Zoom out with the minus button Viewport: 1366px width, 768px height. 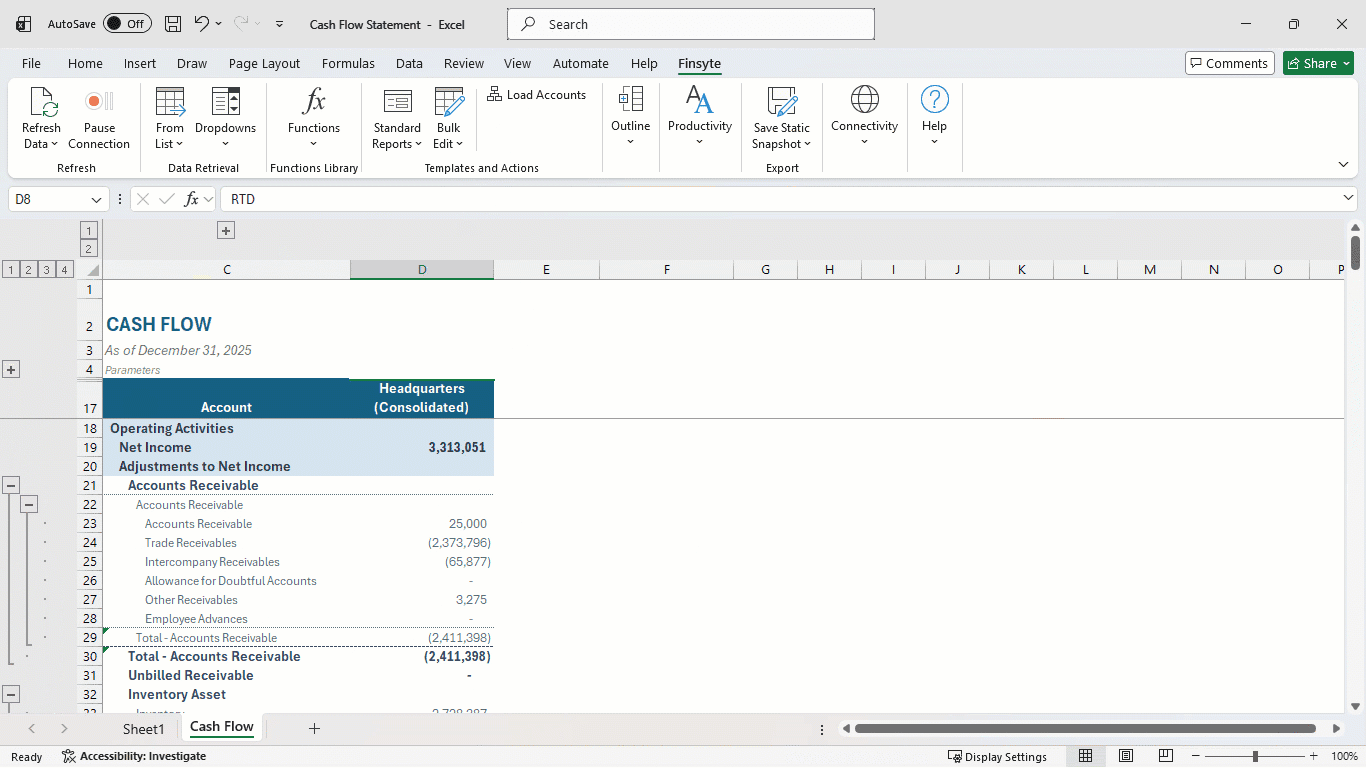coord(1196,756)
